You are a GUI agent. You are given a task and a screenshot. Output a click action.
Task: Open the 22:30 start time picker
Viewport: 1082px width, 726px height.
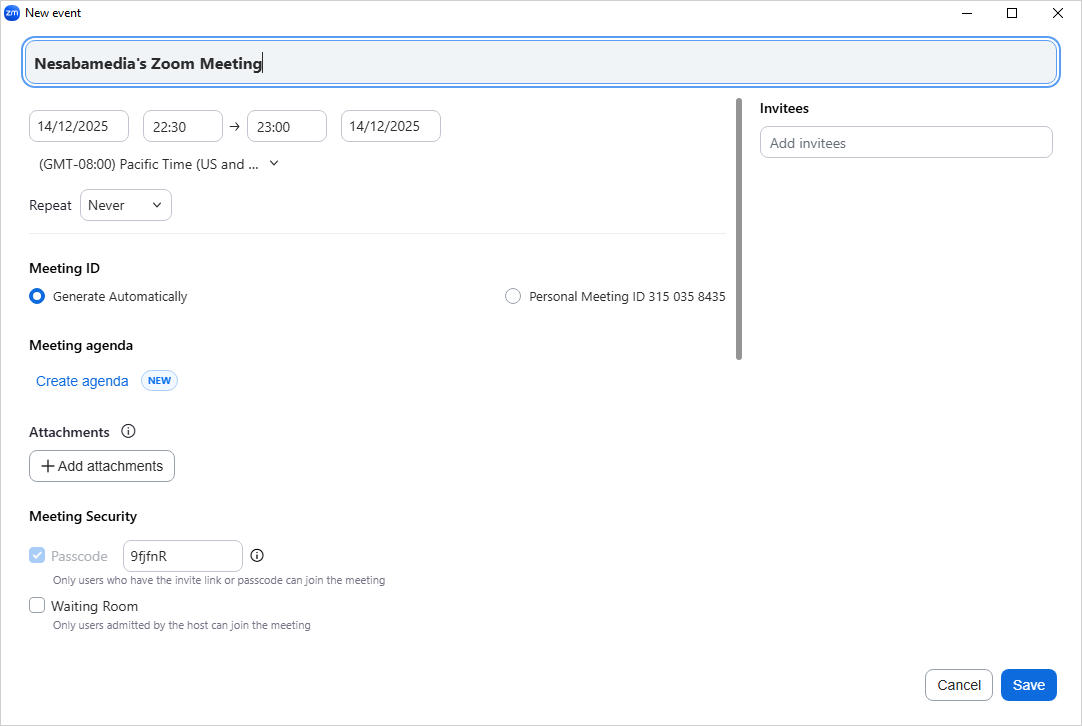click(x=183, y=127)
